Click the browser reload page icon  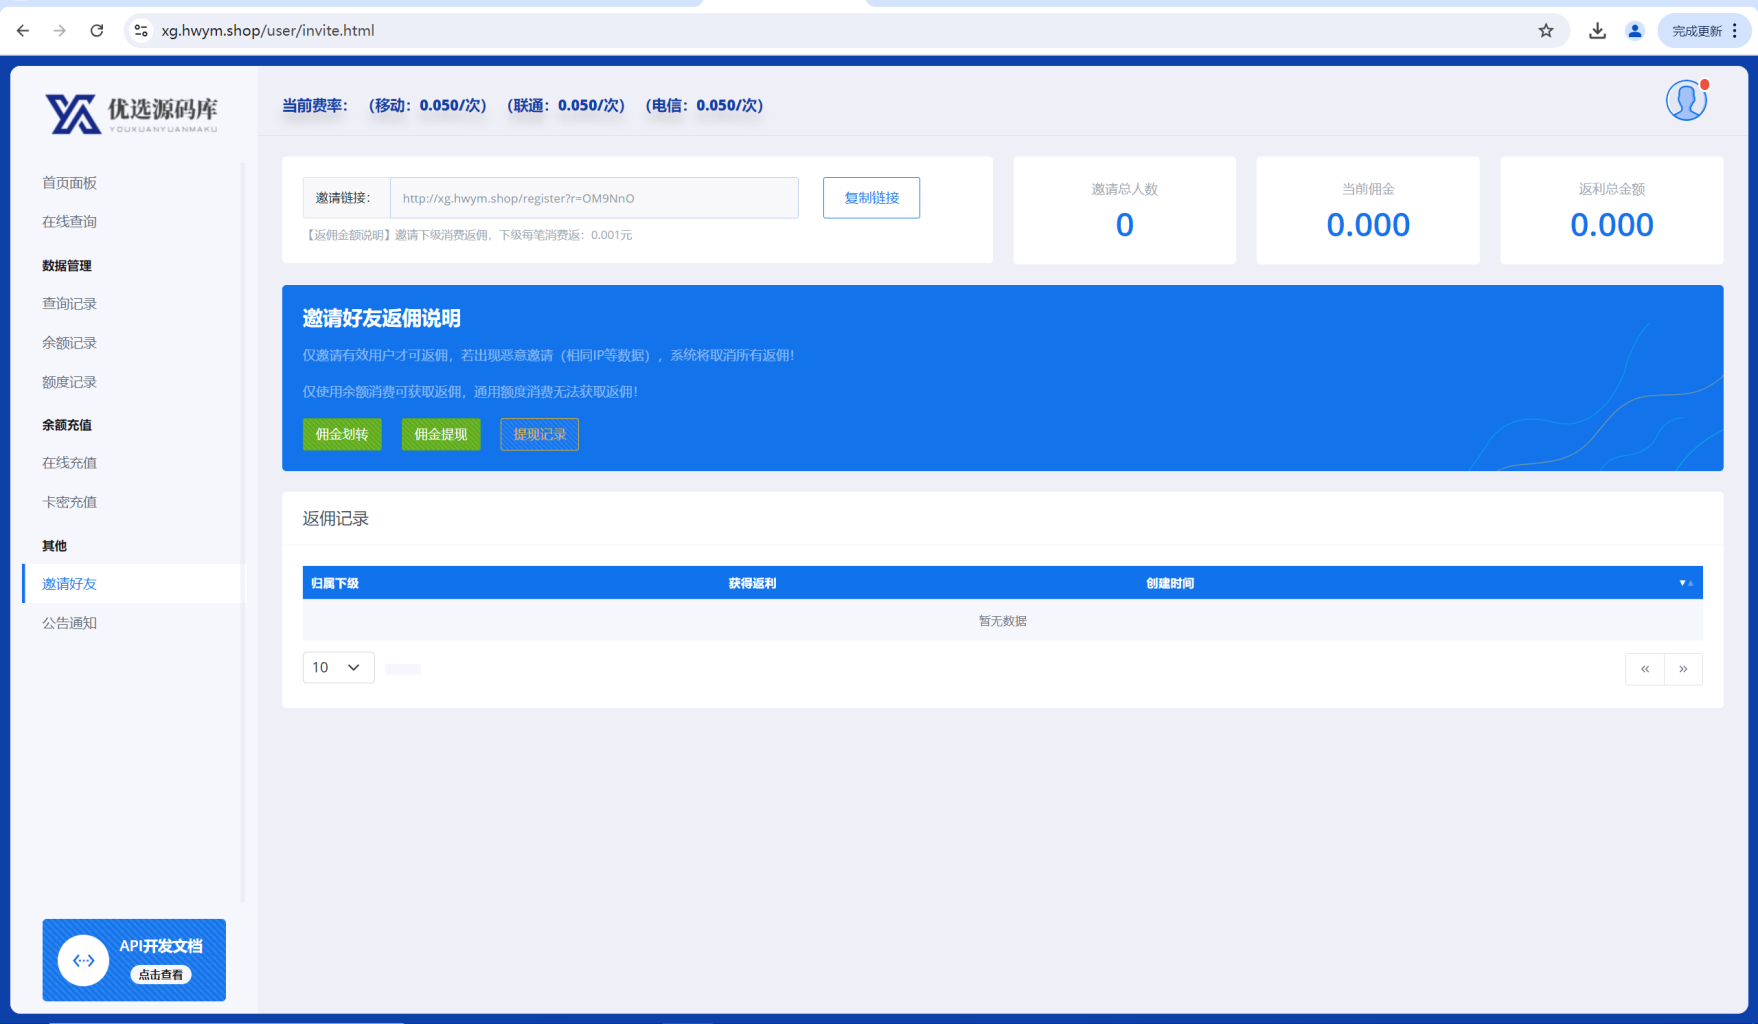pos(97,31)
